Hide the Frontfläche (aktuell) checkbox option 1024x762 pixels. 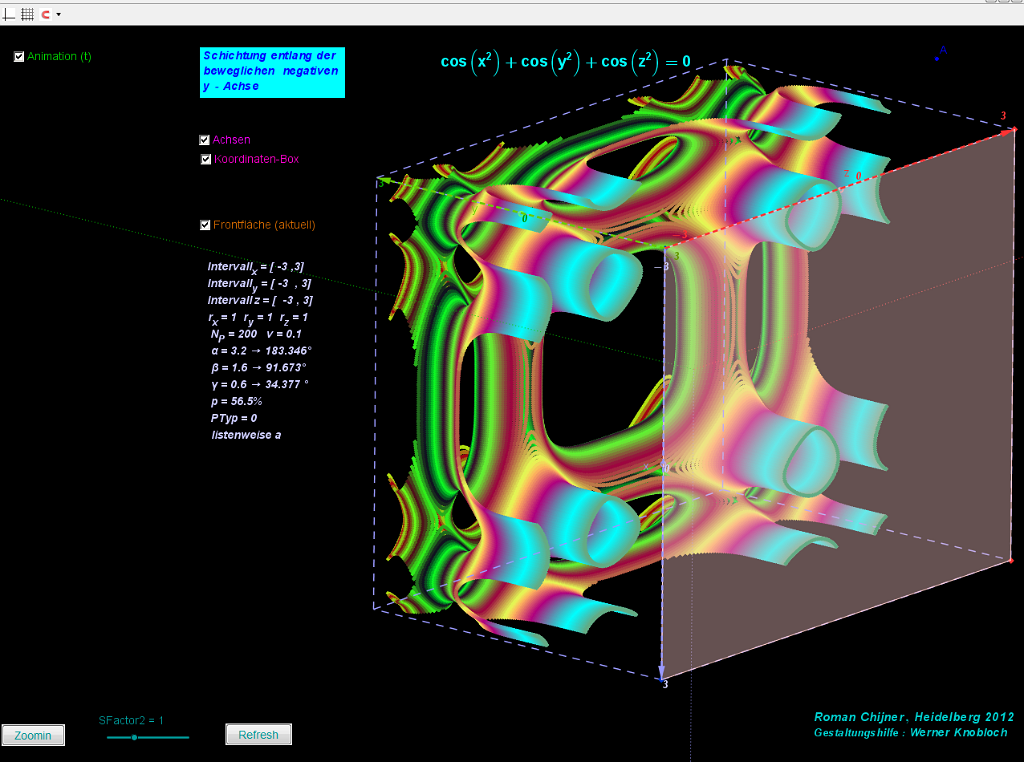click(x=205, y=225)
